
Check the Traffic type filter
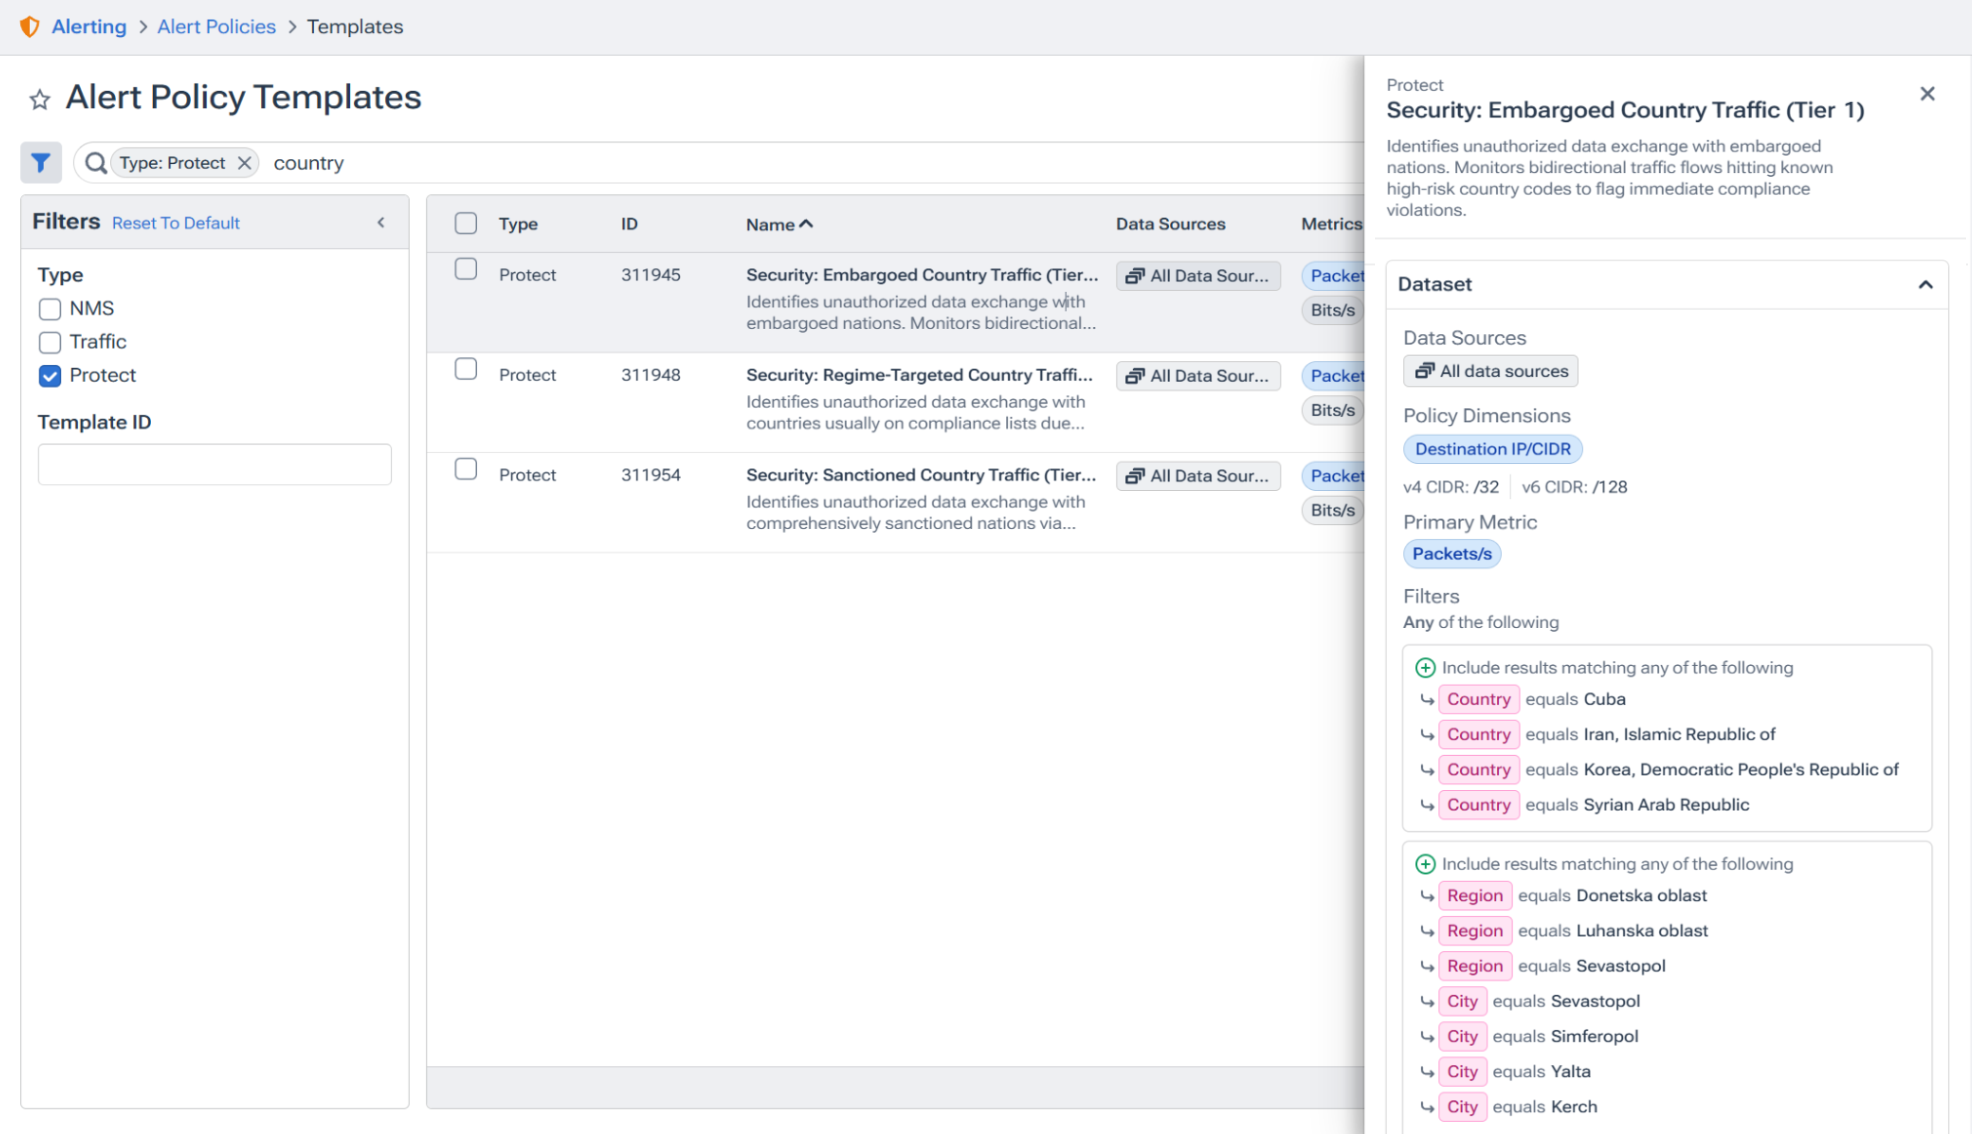(50, 343)
